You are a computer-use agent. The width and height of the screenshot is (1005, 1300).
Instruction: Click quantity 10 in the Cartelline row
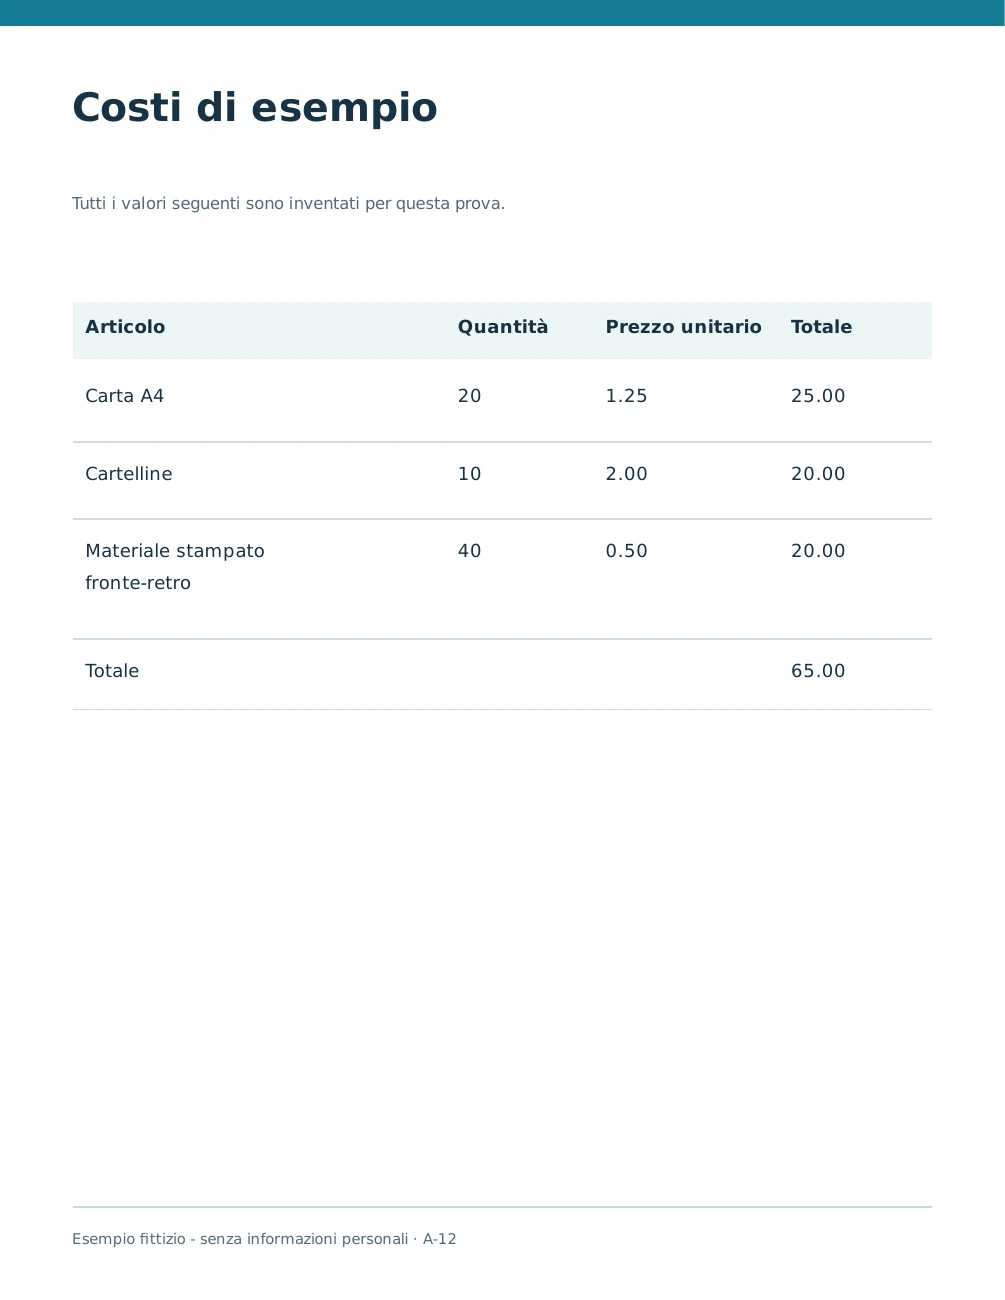click(x=470, y=474)
